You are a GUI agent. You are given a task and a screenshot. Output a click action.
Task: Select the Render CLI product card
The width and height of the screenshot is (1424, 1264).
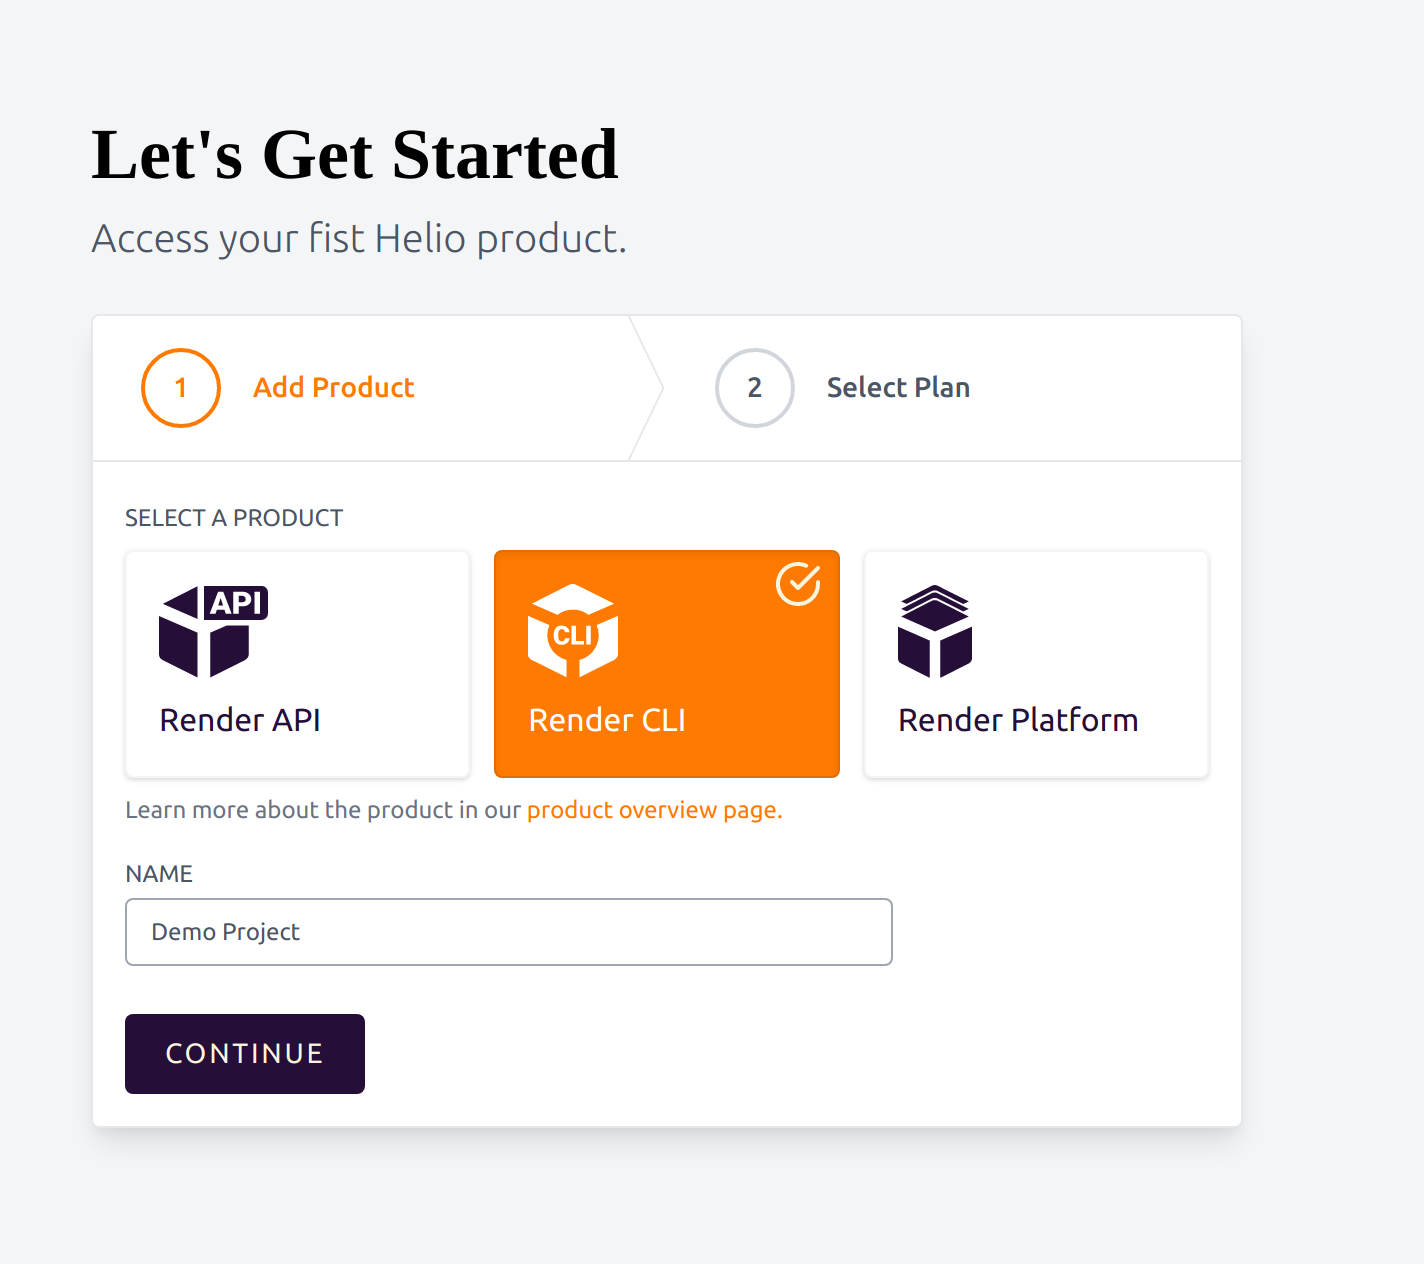click(x=667, y=664)
